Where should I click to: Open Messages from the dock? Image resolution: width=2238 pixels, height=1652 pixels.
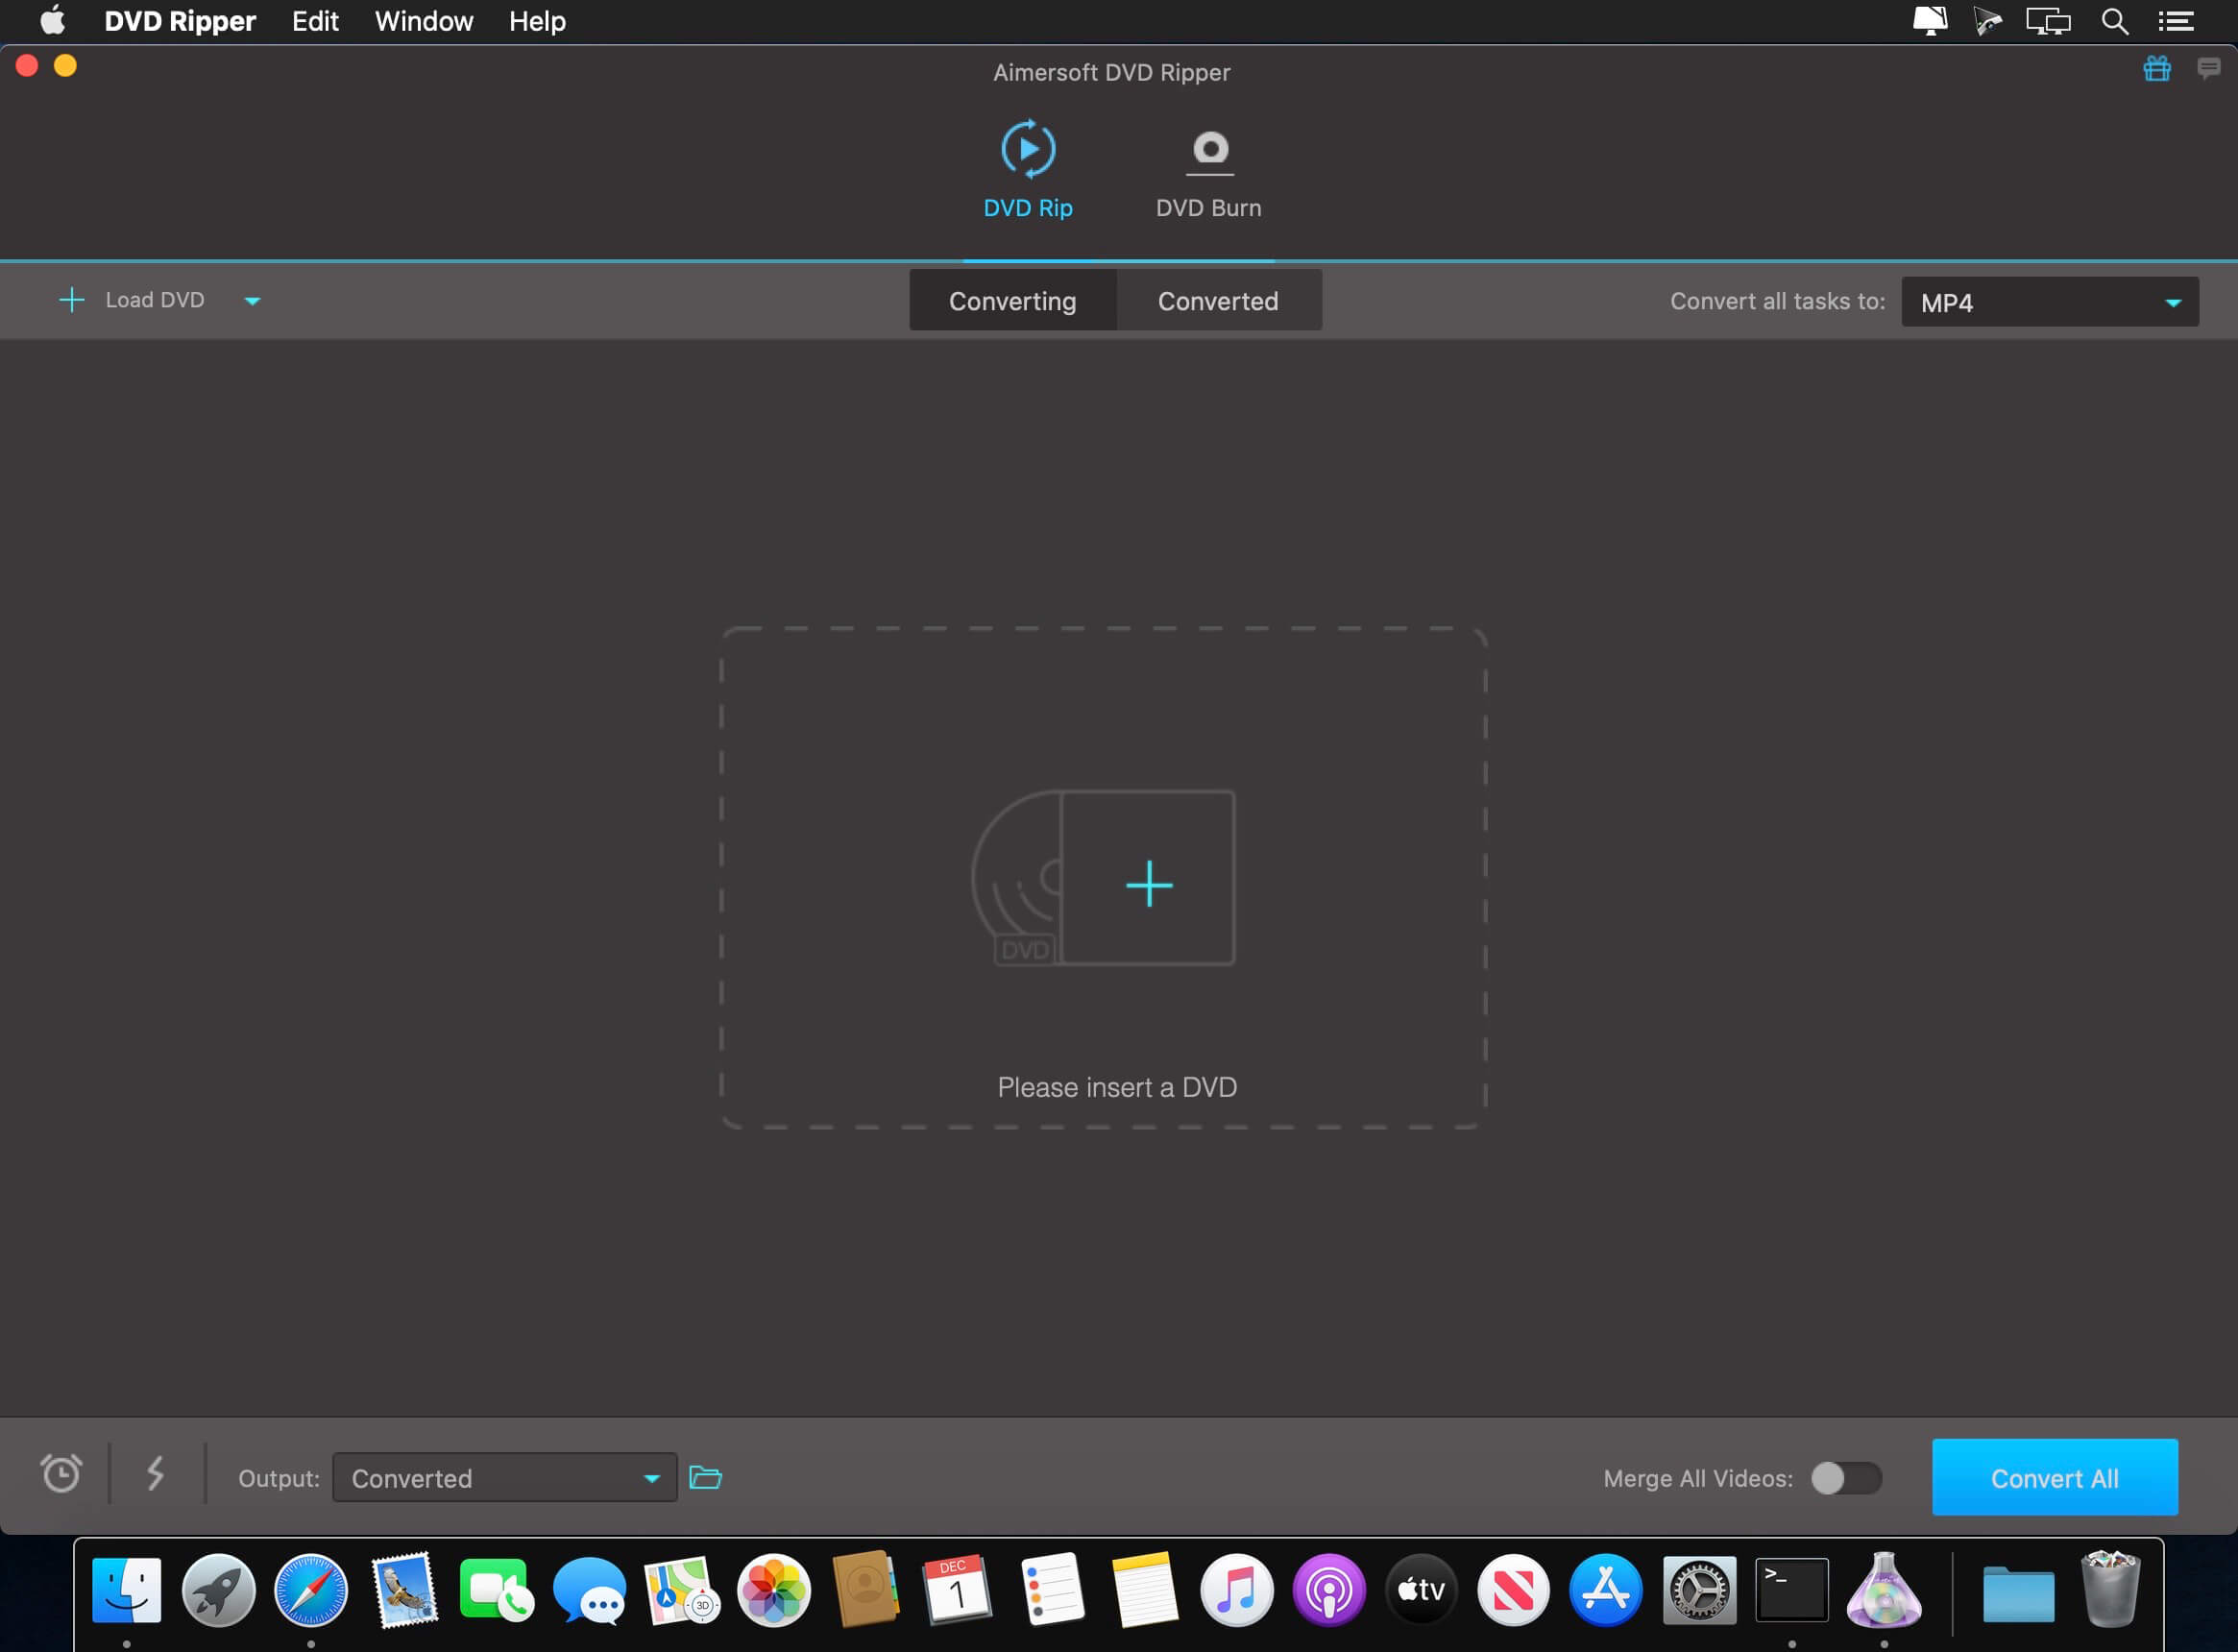tap(589, 1590)
